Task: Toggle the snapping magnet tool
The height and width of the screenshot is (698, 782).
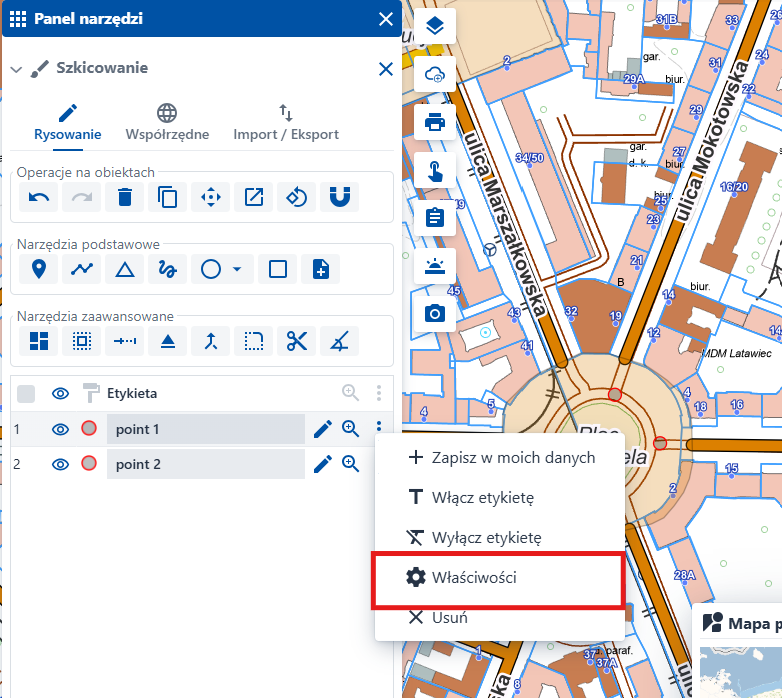Action: [x=340, y=197]
